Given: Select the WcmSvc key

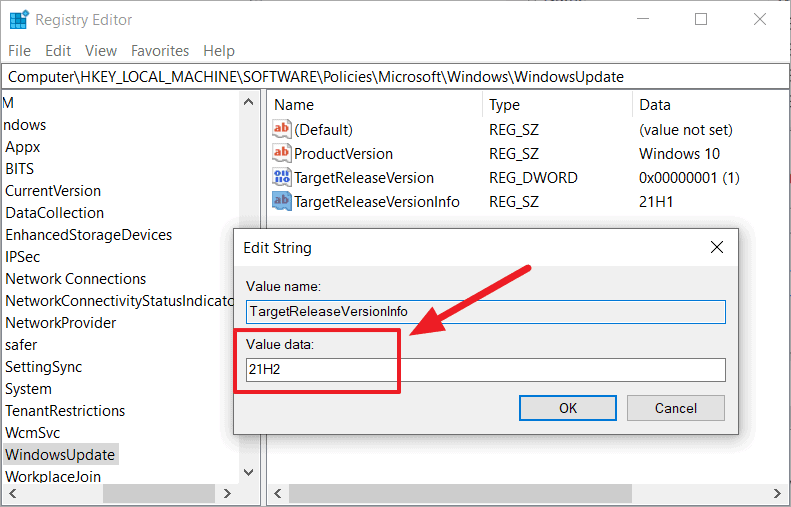Looking at the screenshot, I should (x=32, y=433).
